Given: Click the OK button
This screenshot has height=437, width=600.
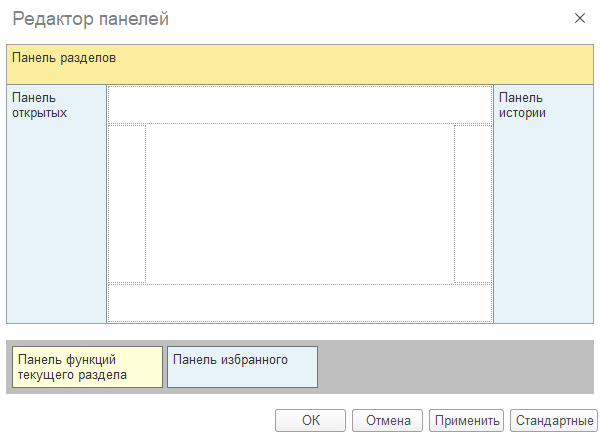Looking at the screenshot, I should coord(310,420).
